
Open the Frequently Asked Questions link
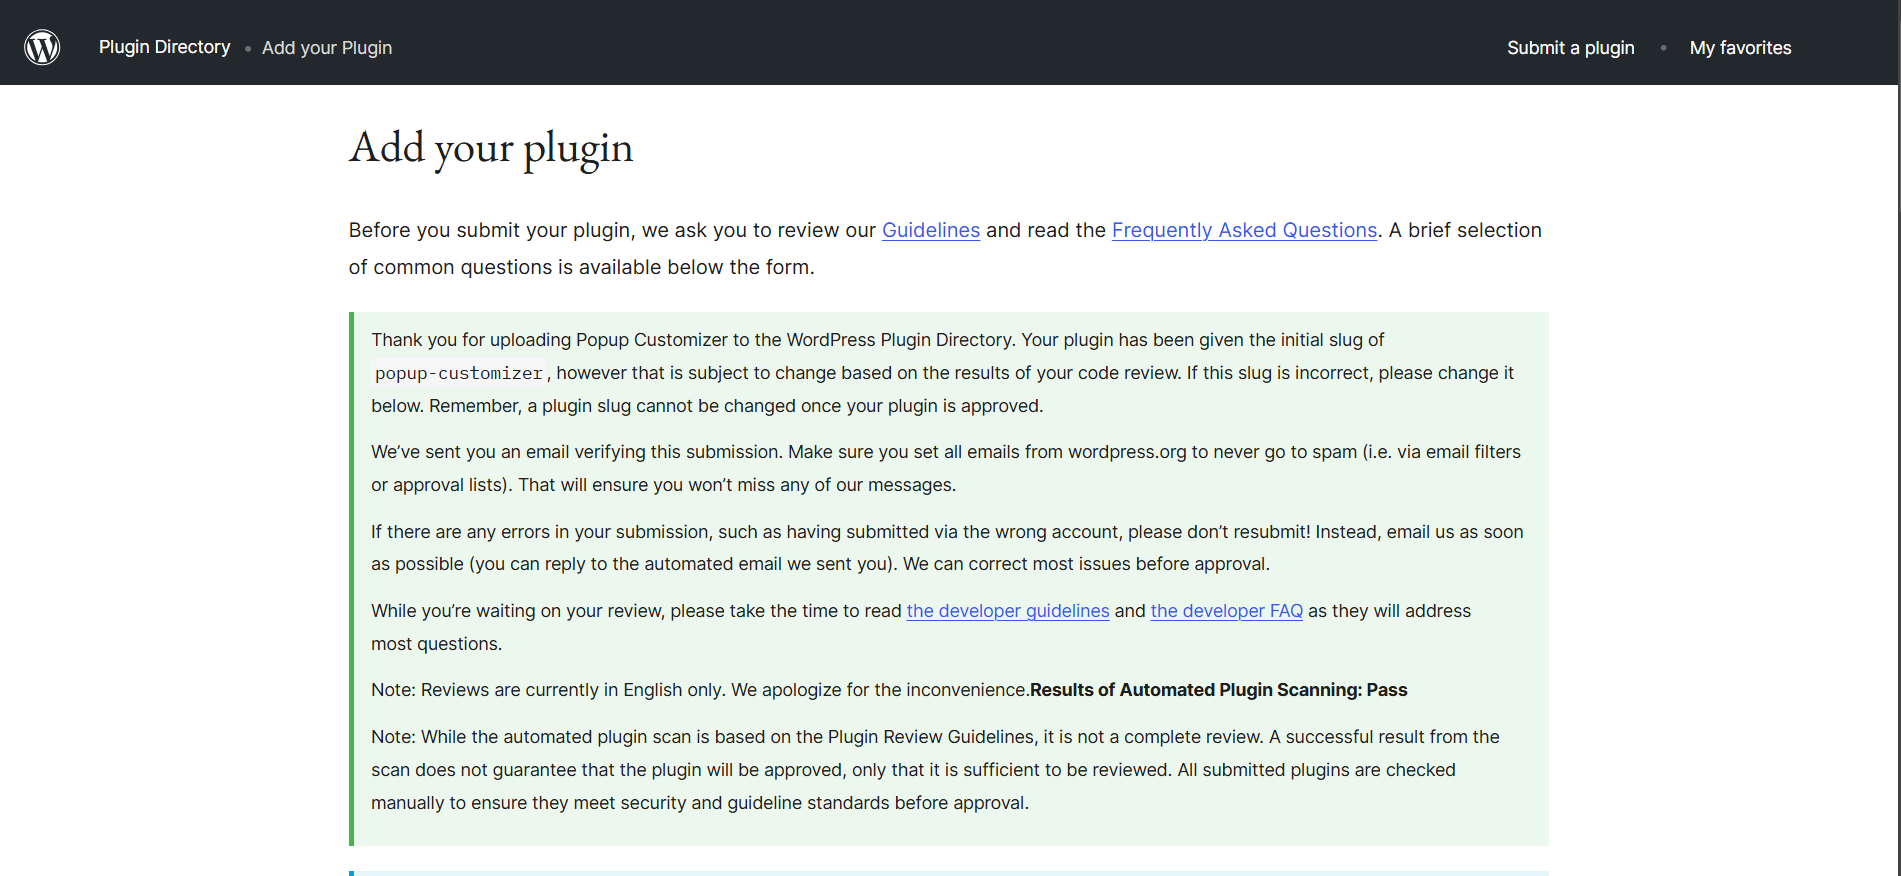(x=1245, y=230)
